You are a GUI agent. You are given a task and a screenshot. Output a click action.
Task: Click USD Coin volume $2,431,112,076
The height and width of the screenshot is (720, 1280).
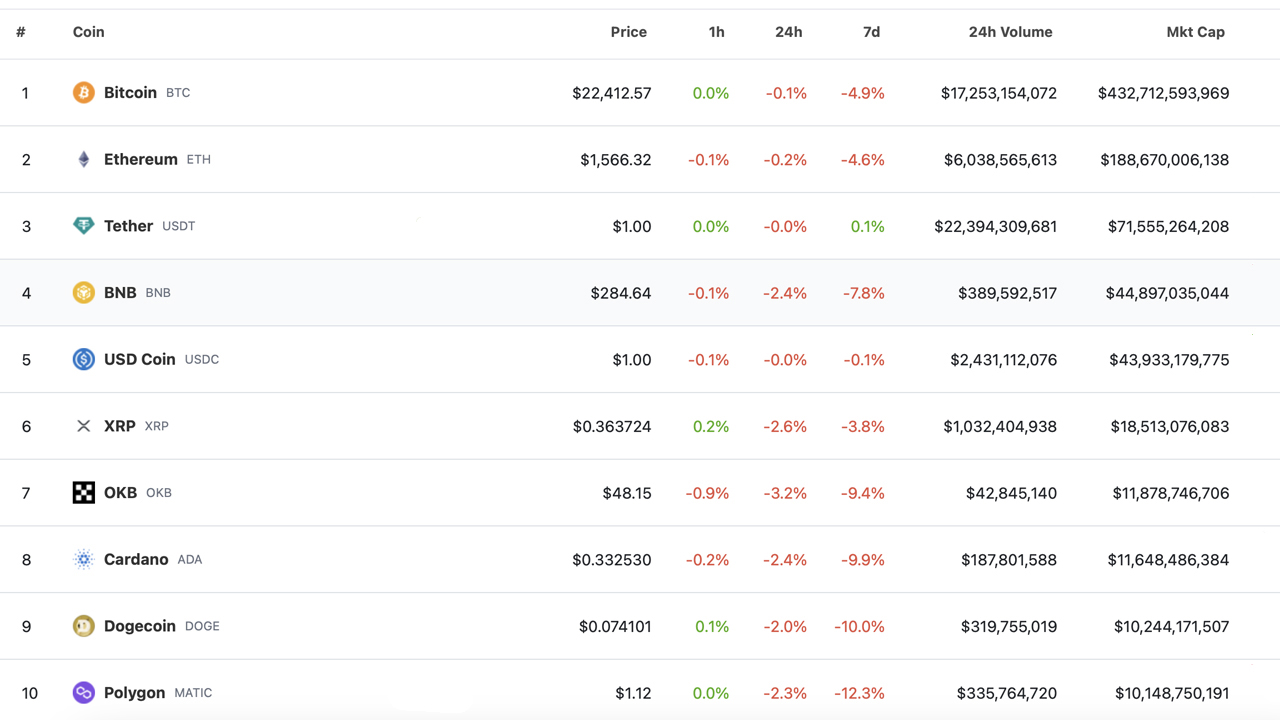coord(1004,360)
